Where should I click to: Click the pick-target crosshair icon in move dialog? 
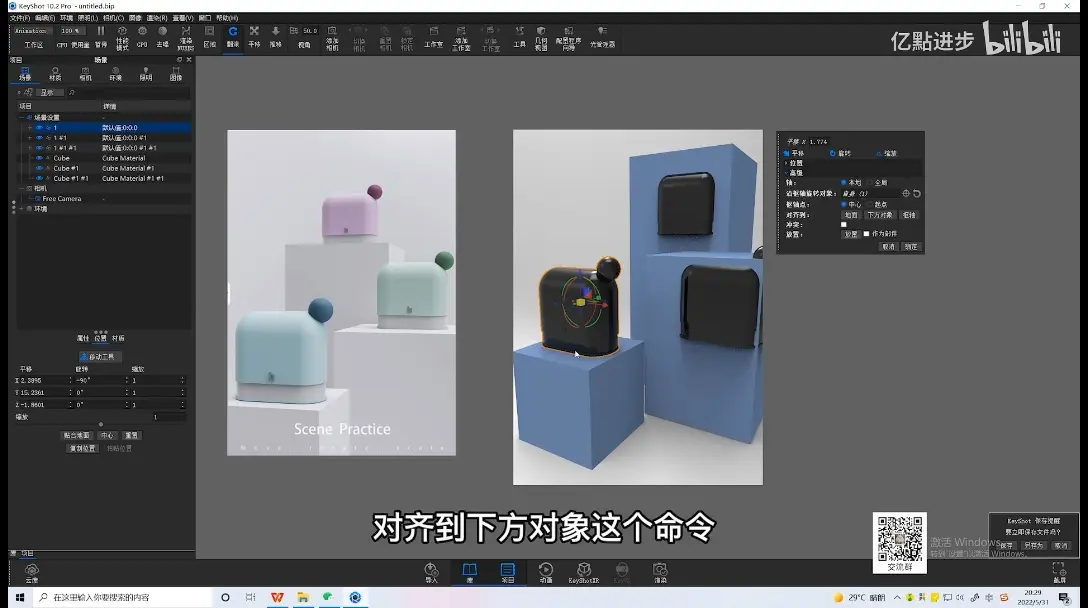pyautogui.click(x=906, y=194)
